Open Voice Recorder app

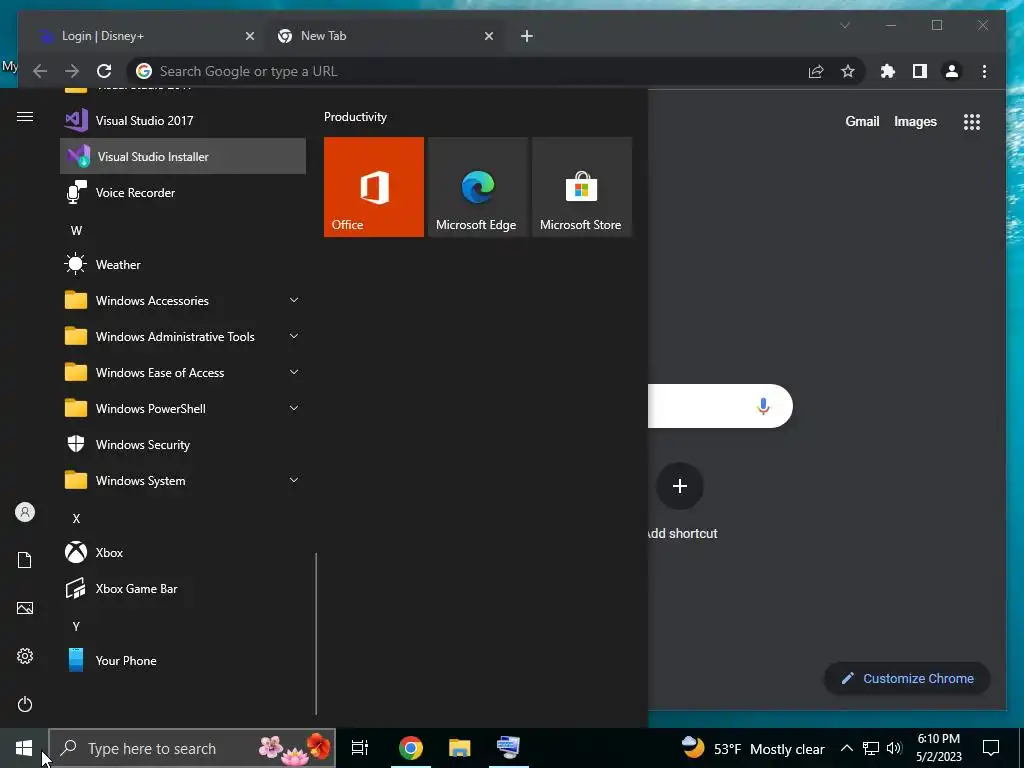click(x=183, y=193)
